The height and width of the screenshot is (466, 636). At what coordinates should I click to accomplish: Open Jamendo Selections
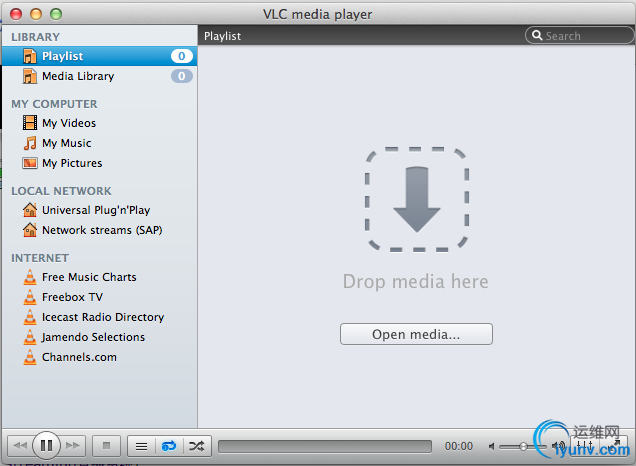[93, 337]
